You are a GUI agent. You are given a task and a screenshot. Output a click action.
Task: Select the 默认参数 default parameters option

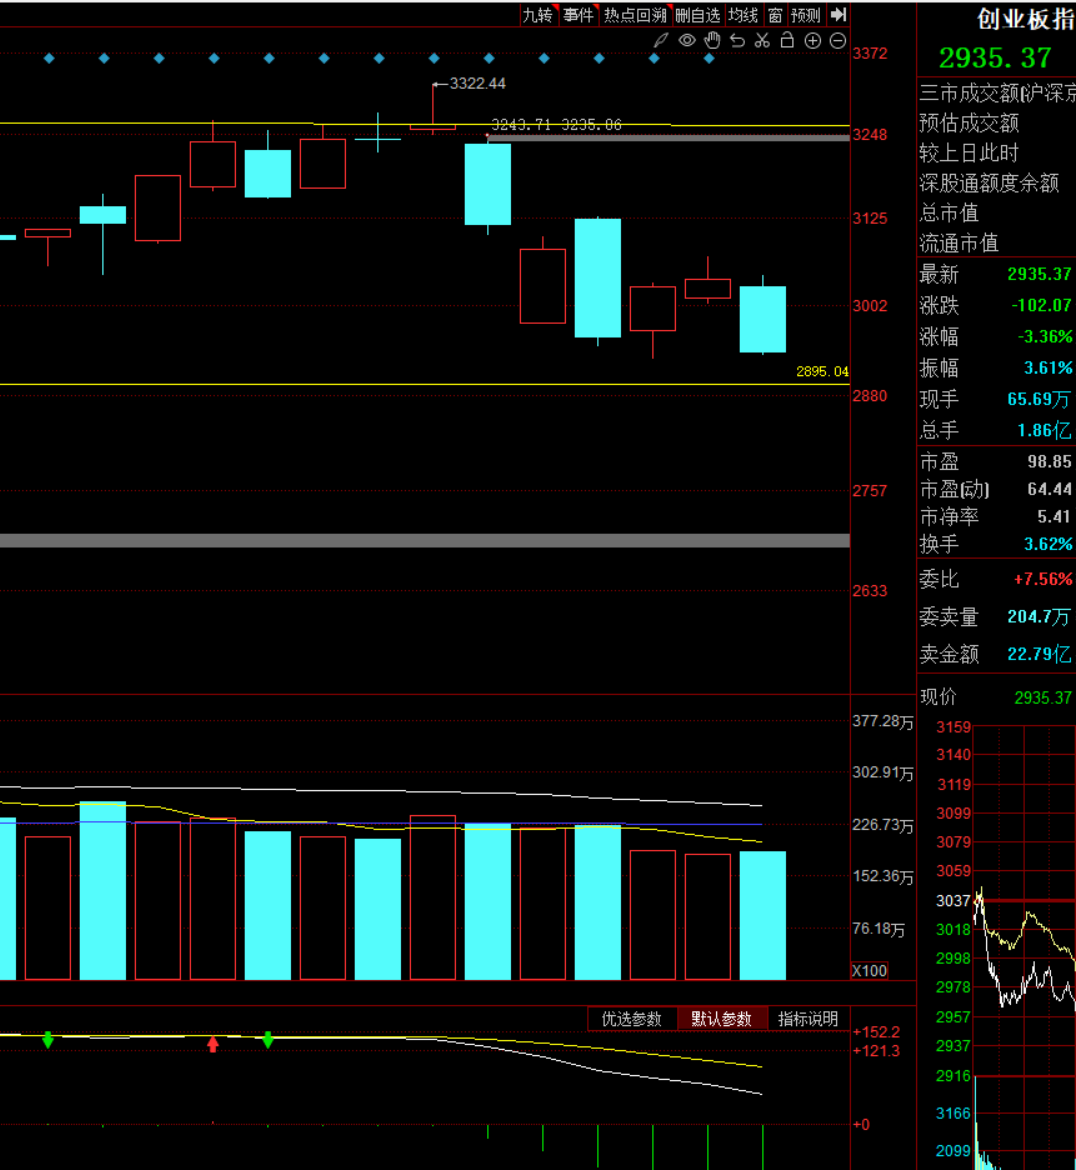[721, 1019]
